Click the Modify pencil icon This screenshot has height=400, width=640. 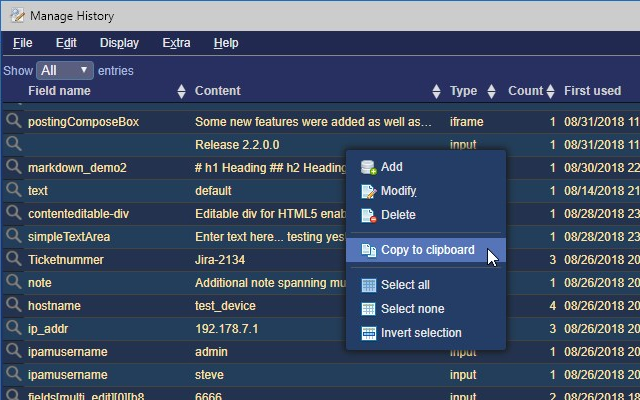coord(368,191)
